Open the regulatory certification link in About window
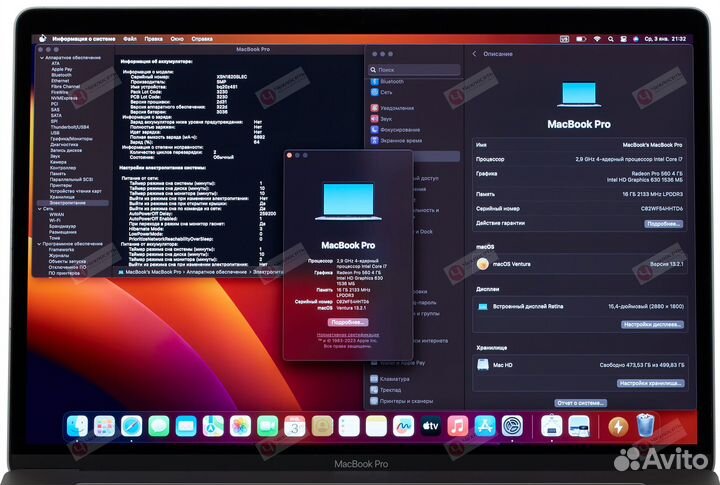This screenshot has width=720, height=485. pos(348,335)
